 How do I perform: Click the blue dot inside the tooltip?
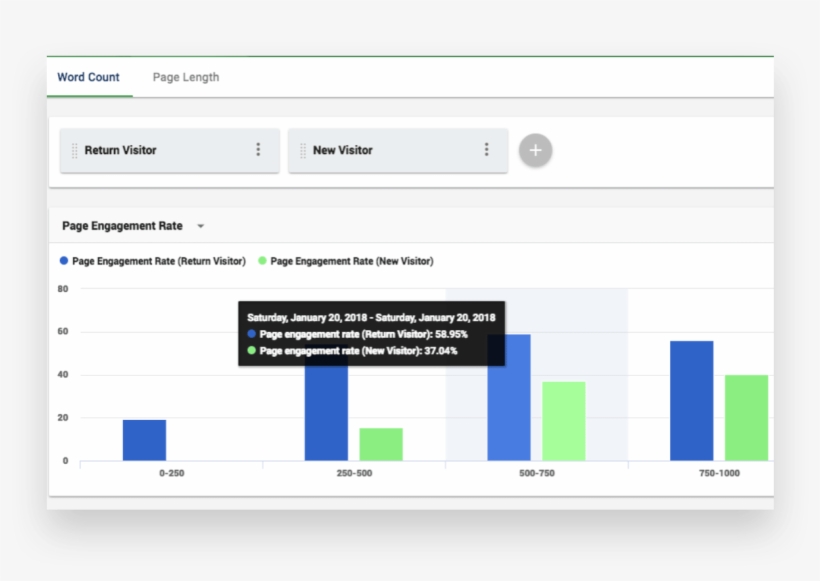(251, 332)
